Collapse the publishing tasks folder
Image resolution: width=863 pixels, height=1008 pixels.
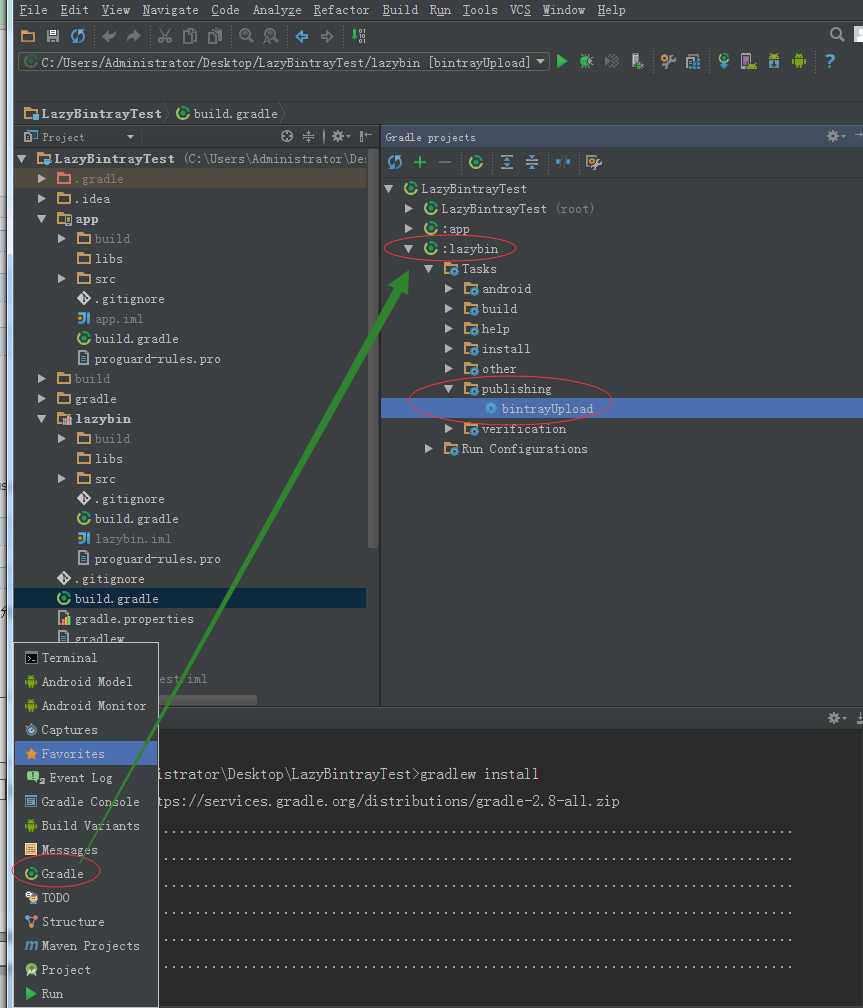[x=448, y=388]
